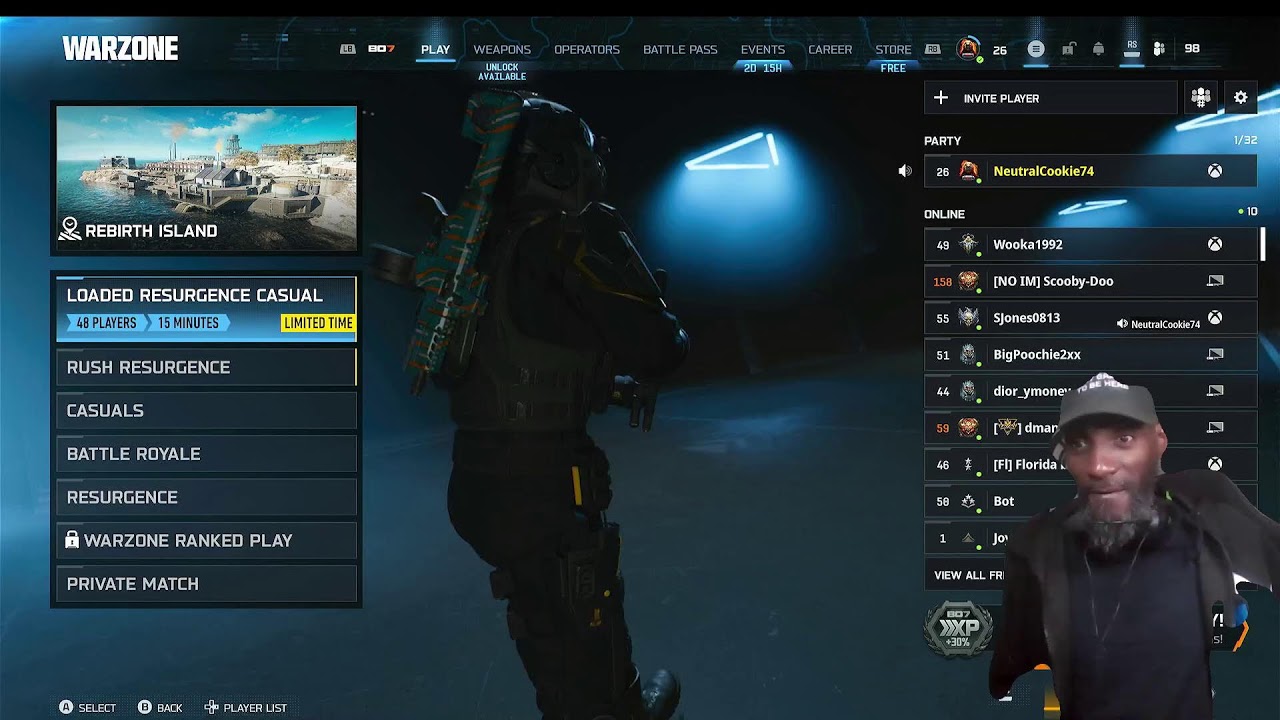Open the group code icon beside Invite Player
The image size is (1280, 720).
(x=1200, y=97)
